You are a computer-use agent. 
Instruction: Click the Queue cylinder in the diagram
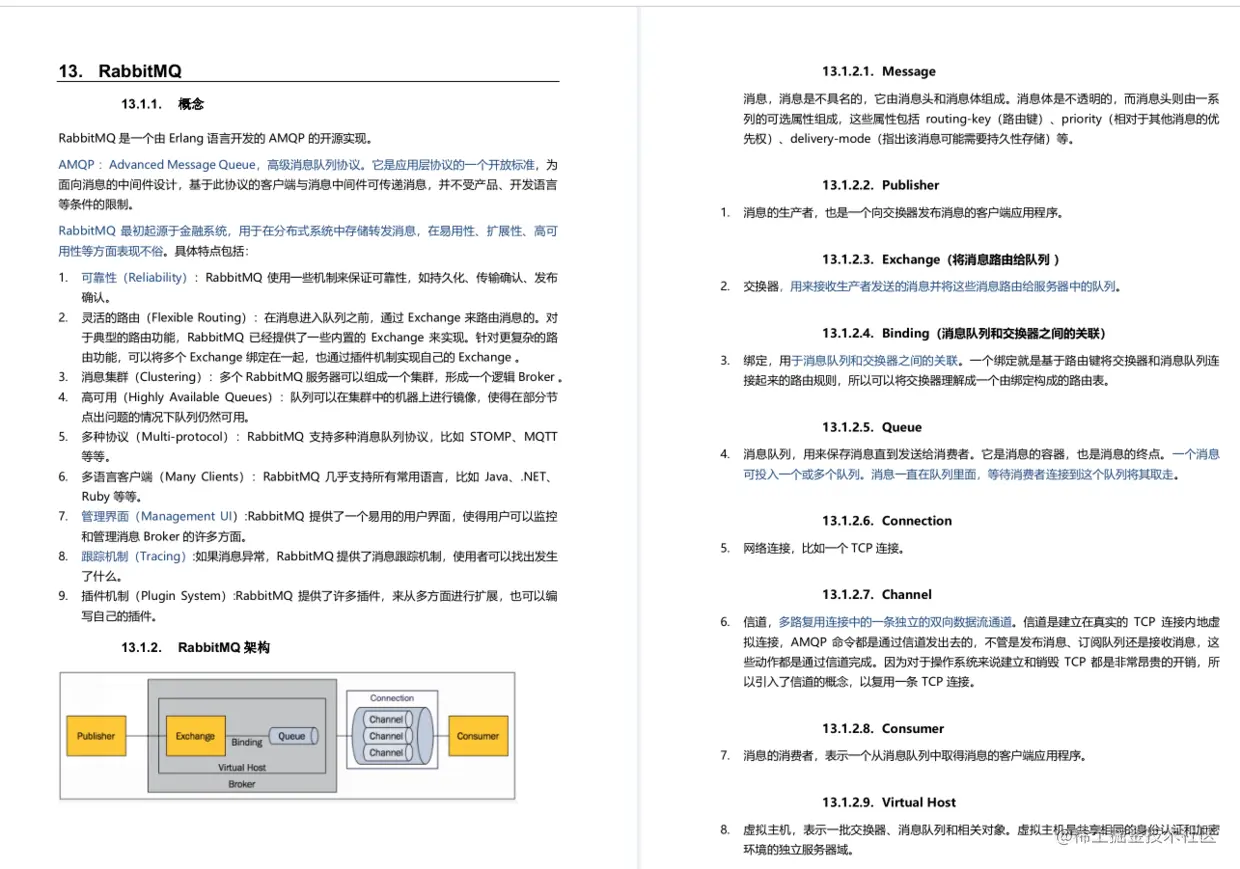tap(292, 736)
